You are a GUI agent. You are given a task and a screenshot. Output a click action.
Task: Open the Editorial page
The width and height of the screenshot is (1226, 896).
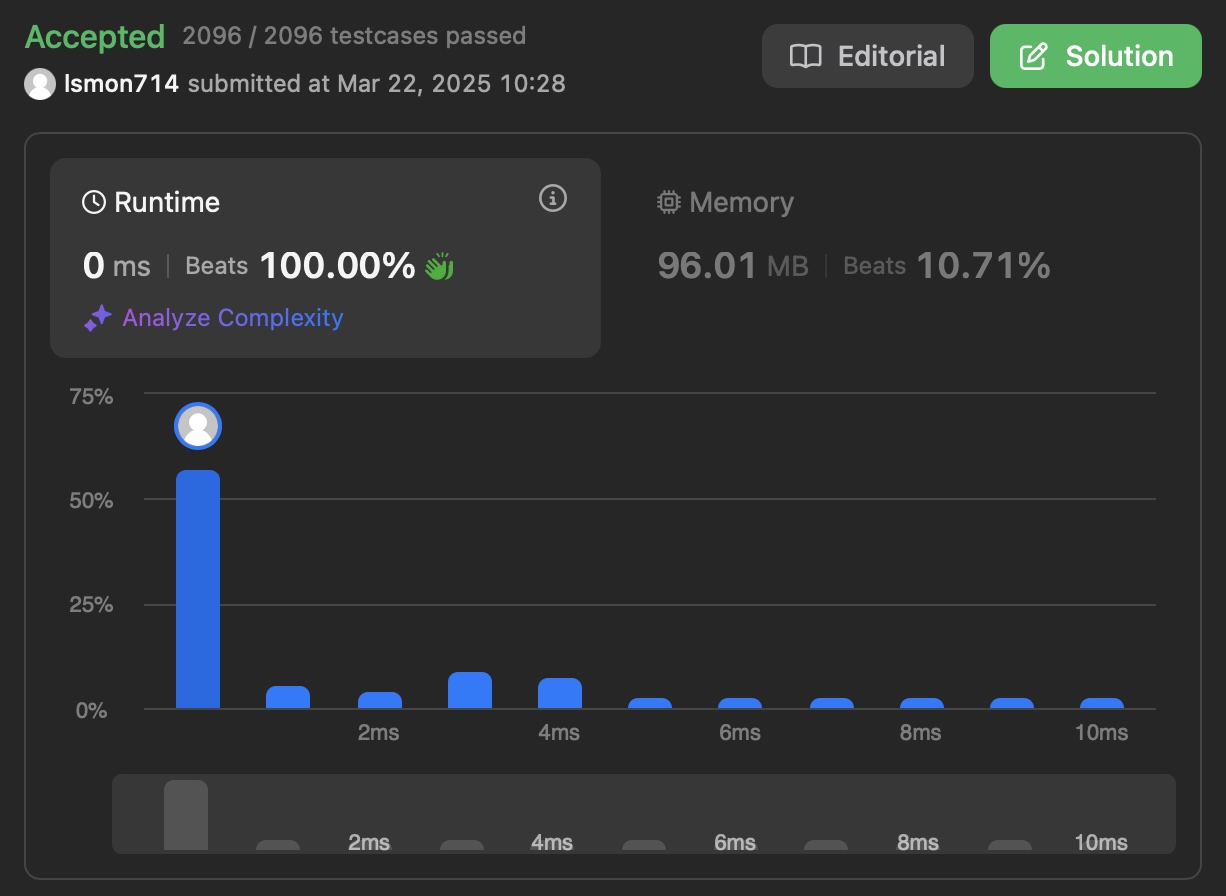tap(867, 56)
